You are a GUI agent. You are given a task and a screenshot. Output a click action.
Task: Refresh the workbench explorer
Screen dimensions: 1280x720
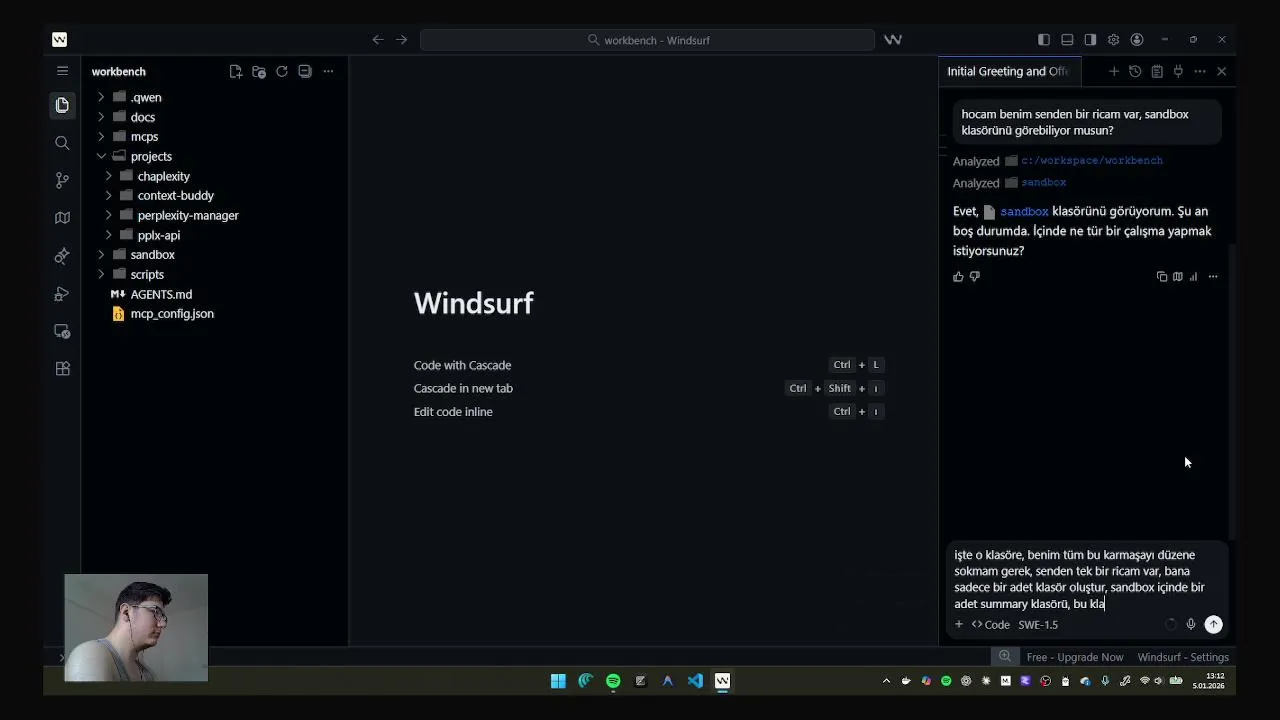click(x=282, y=71)
